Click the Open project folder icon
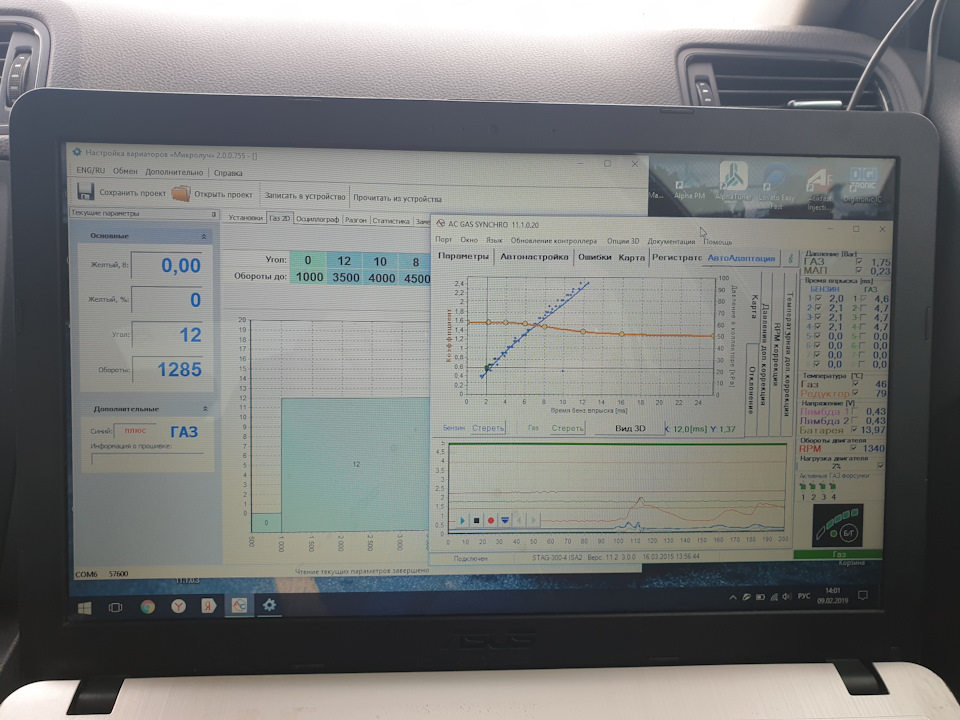 coord(181,193)
